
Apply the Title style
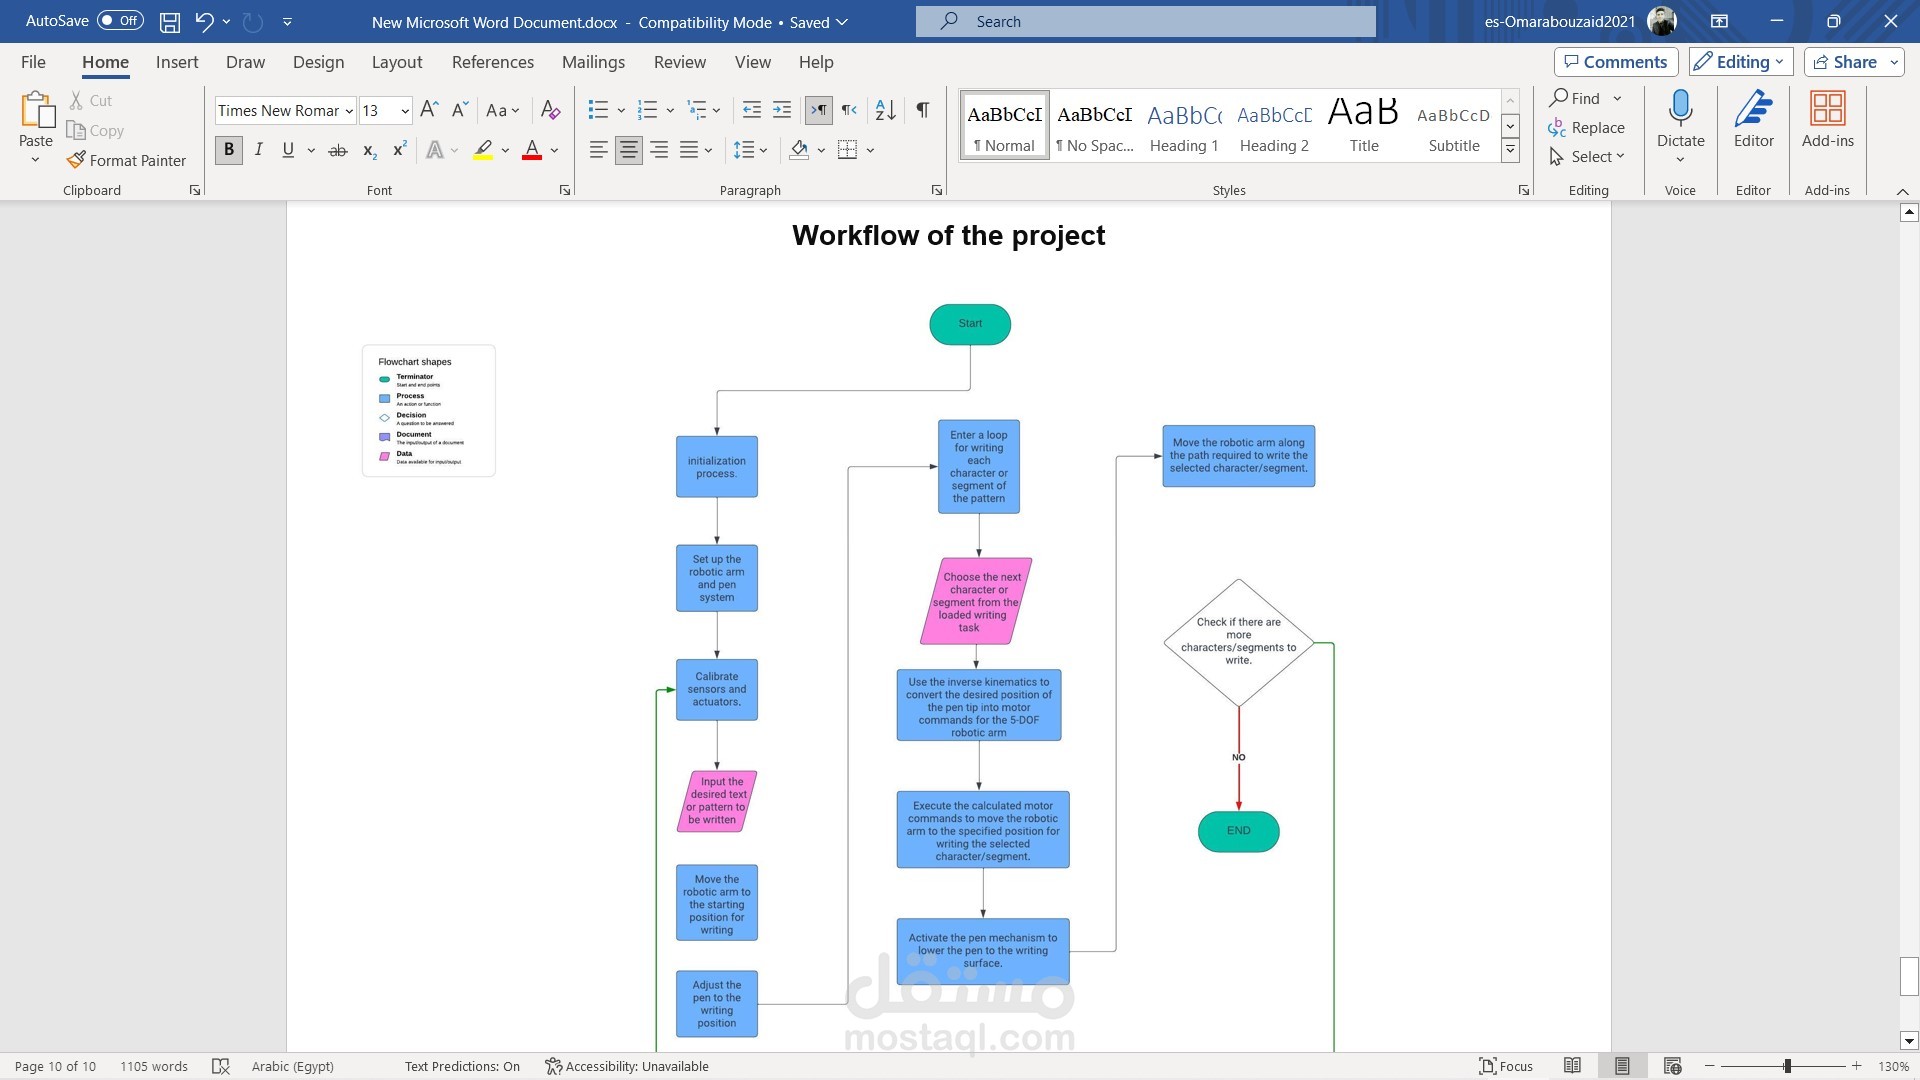point(1363,125)
